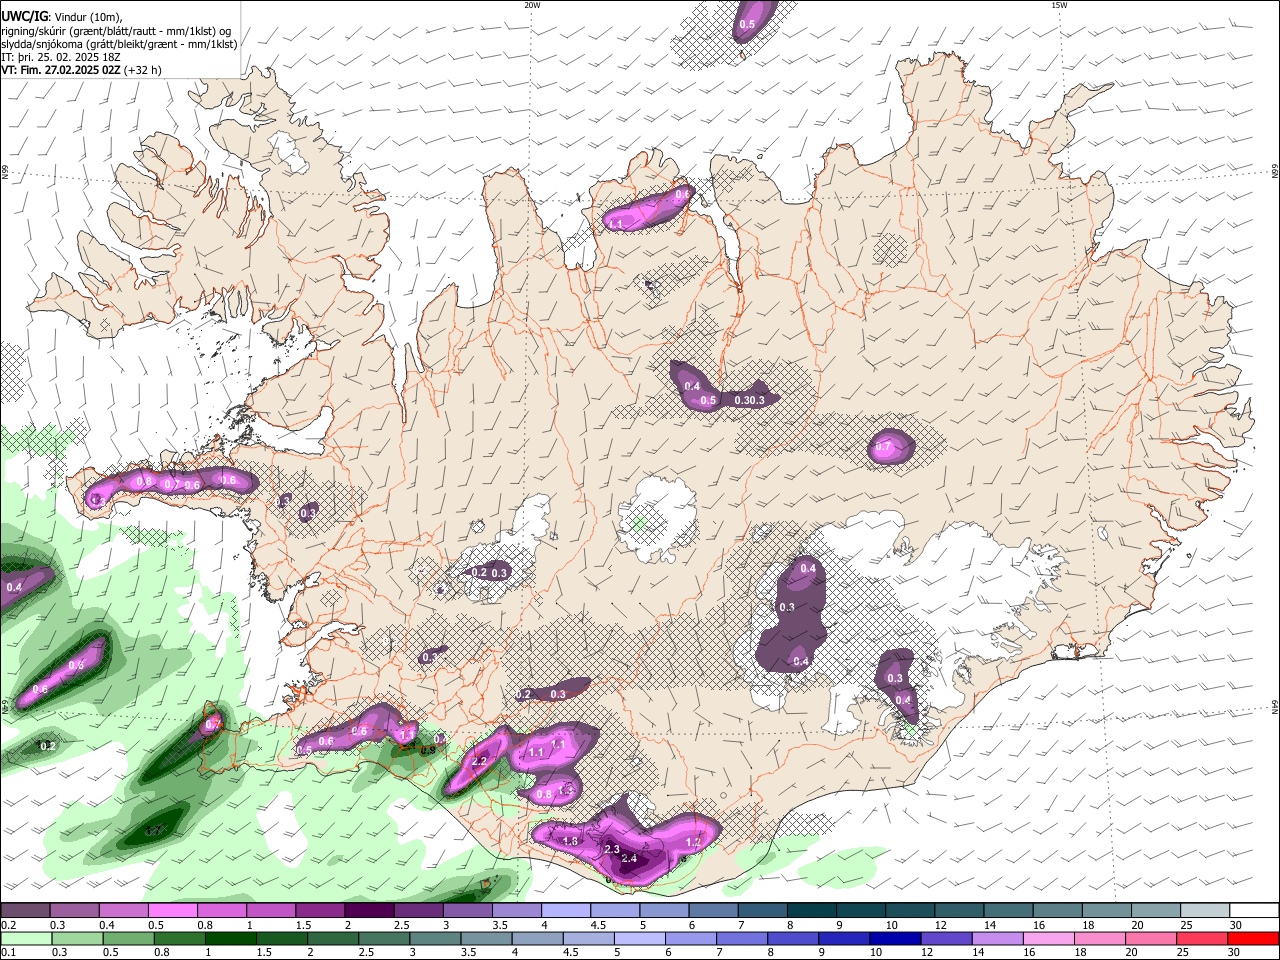Select the grey-teal 18 swatch, upper legend row
Viewport: 1280px width, 960px height.
1105,910
